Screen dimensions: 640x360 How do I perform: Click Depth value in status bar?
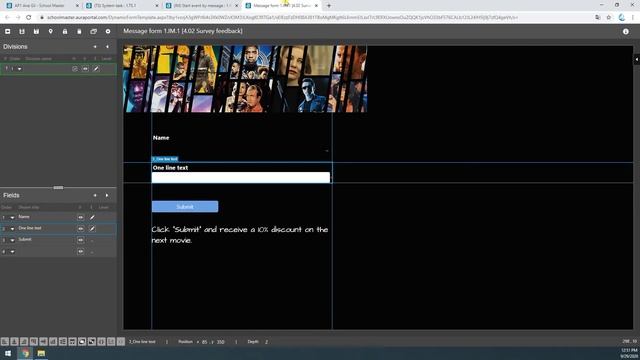pyautogui.click(x=267, y=342)
